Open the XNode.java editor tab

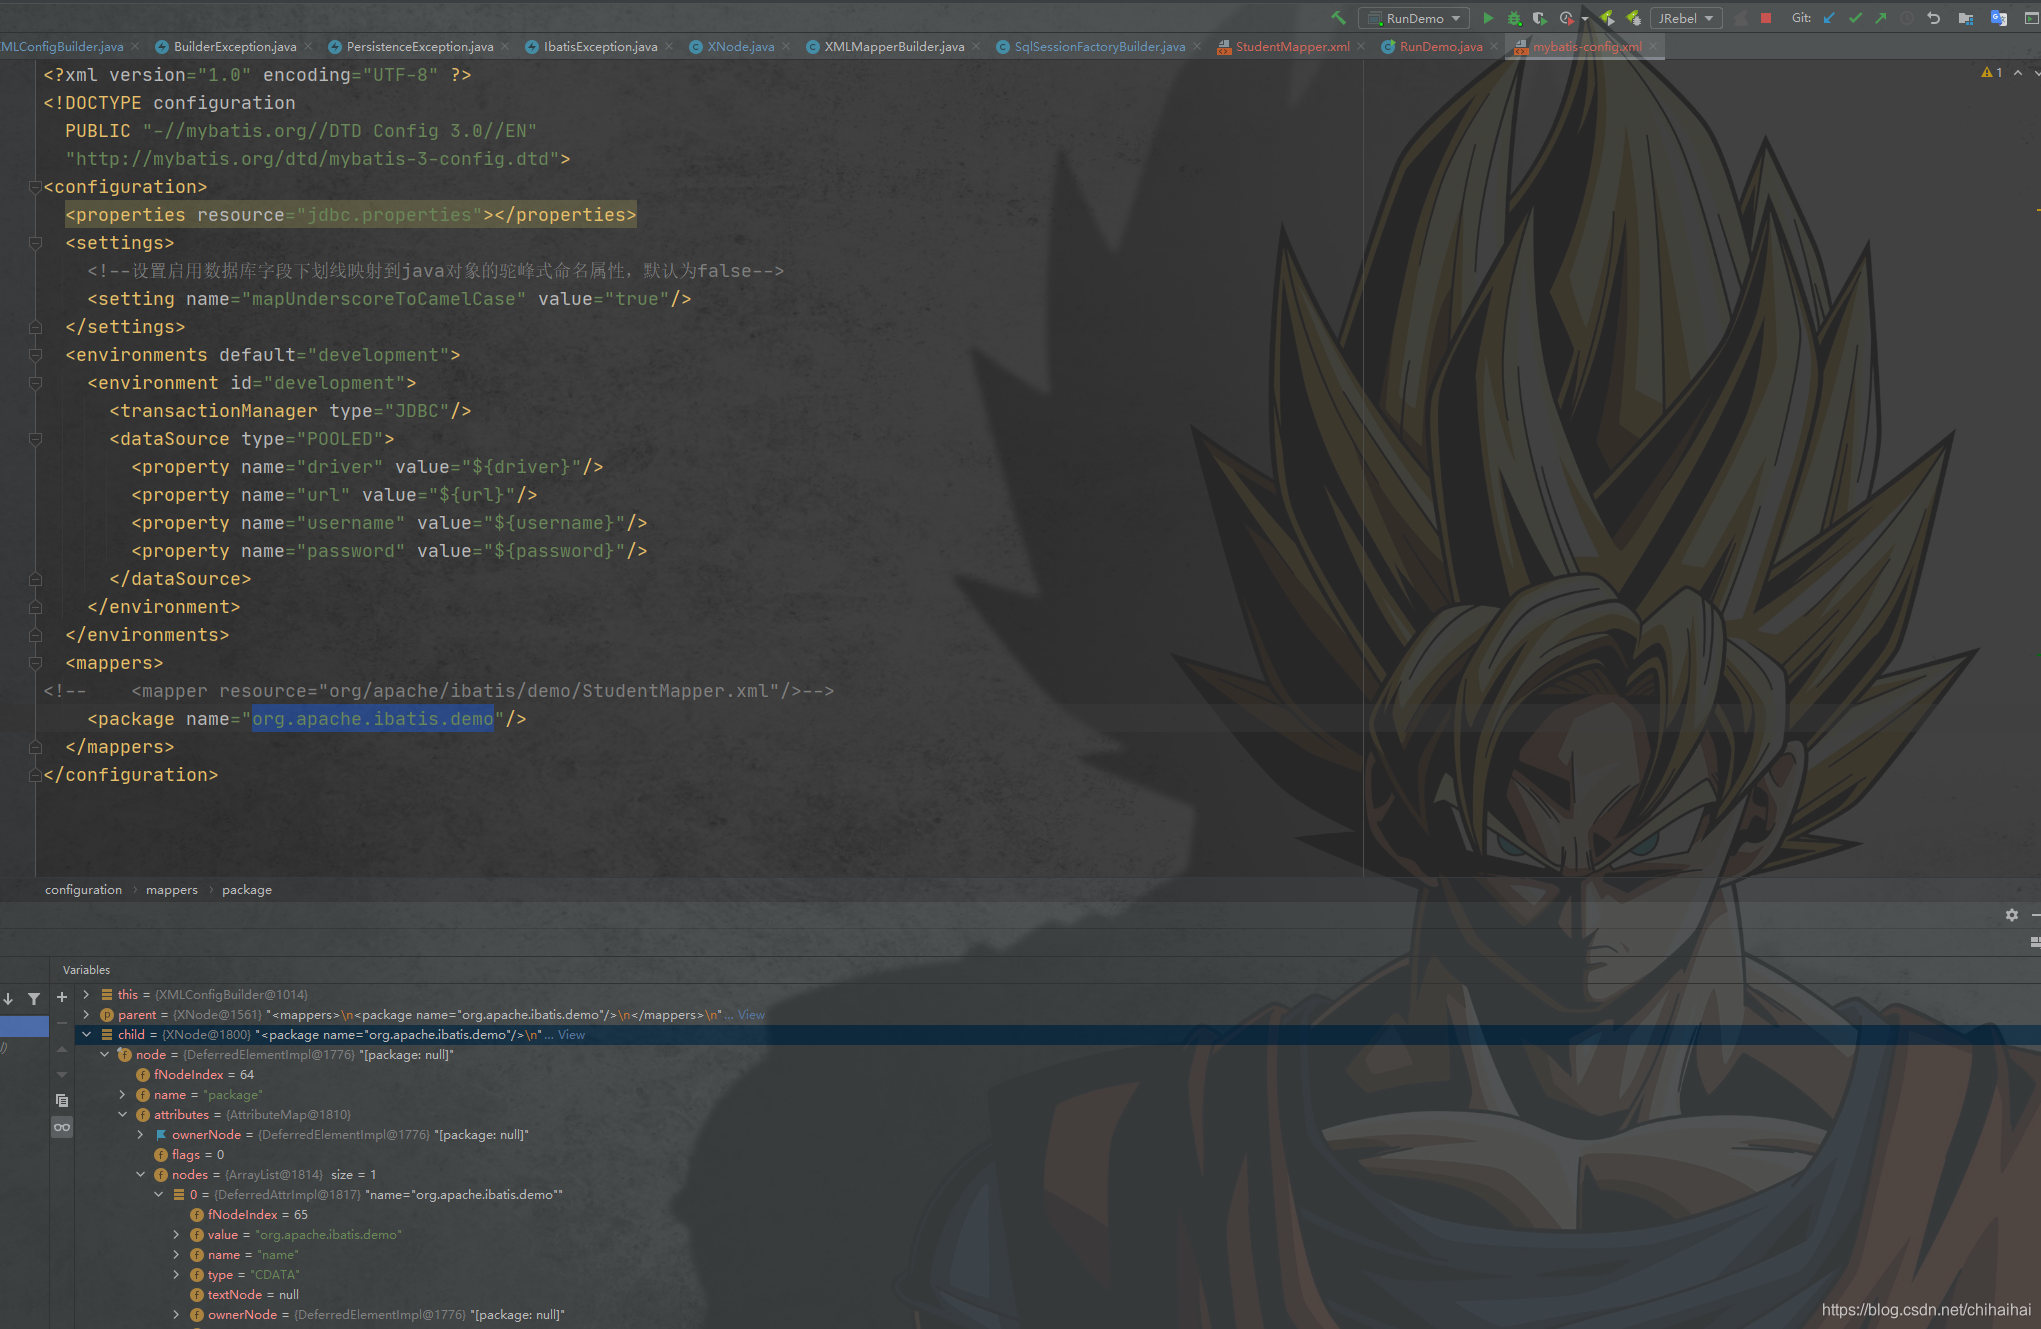point(740,46)
